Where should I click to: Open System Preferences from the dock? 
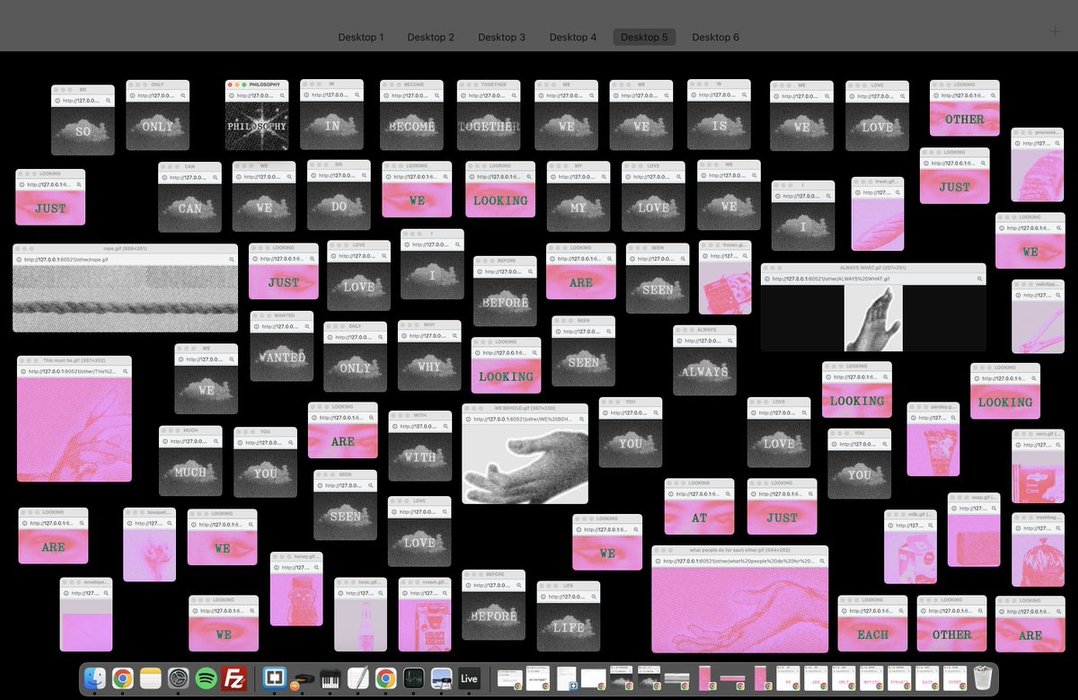179,678
